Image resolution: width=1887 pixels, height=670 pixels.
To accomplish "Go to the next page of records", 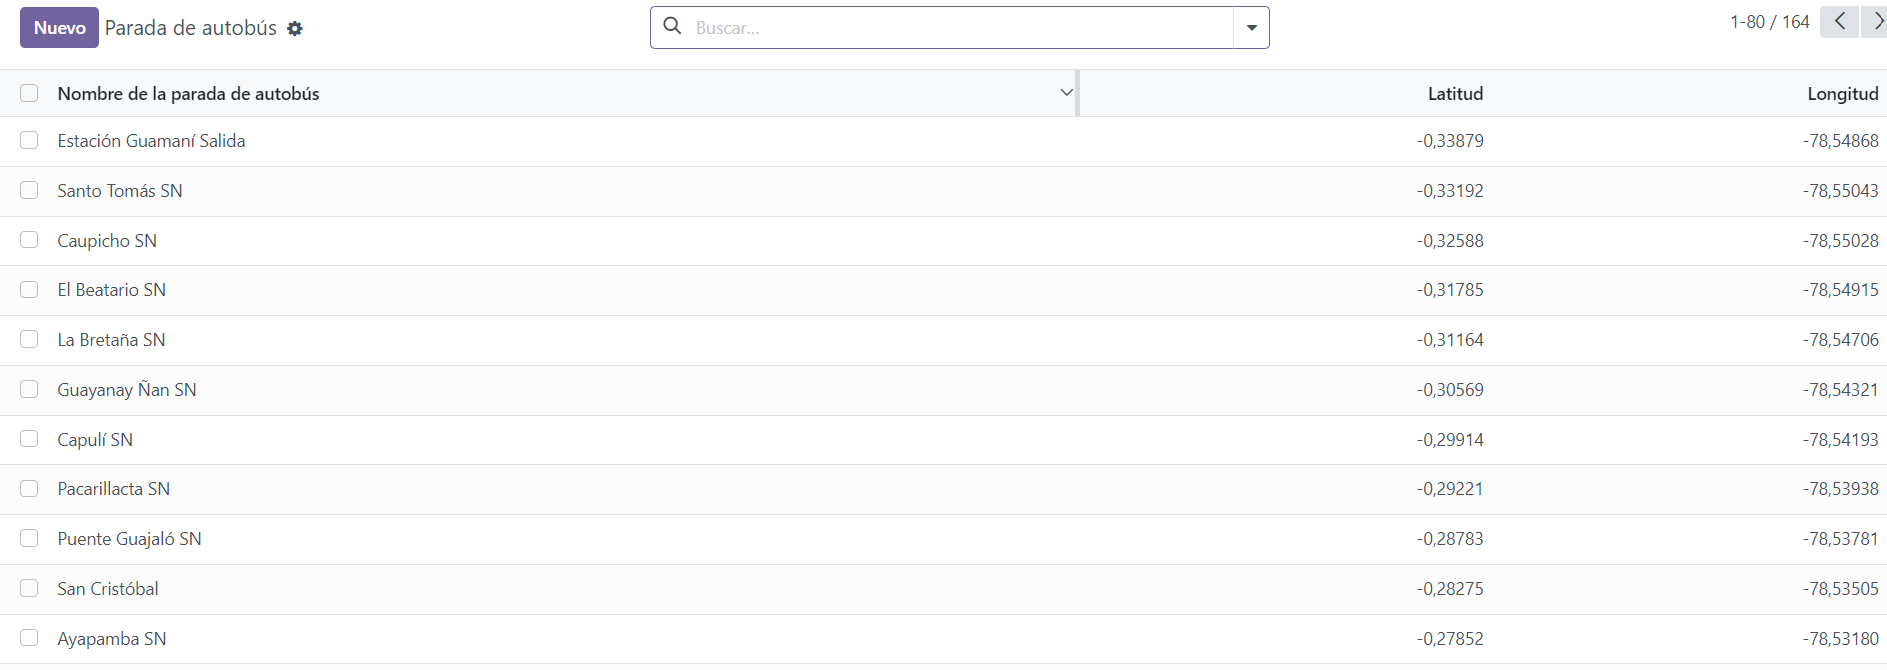I will [1875, 22].
